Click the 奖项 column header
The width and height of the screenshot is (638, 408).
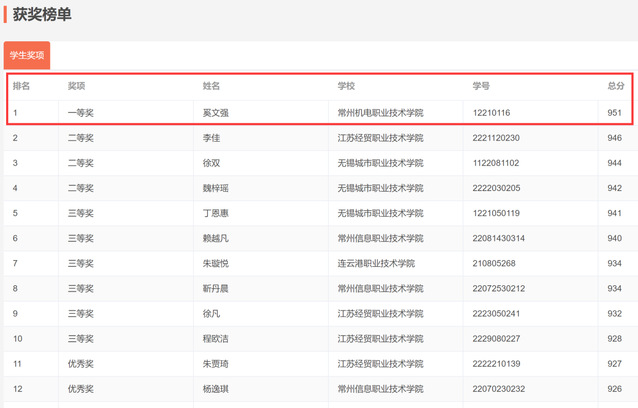[x=76, y=87]
